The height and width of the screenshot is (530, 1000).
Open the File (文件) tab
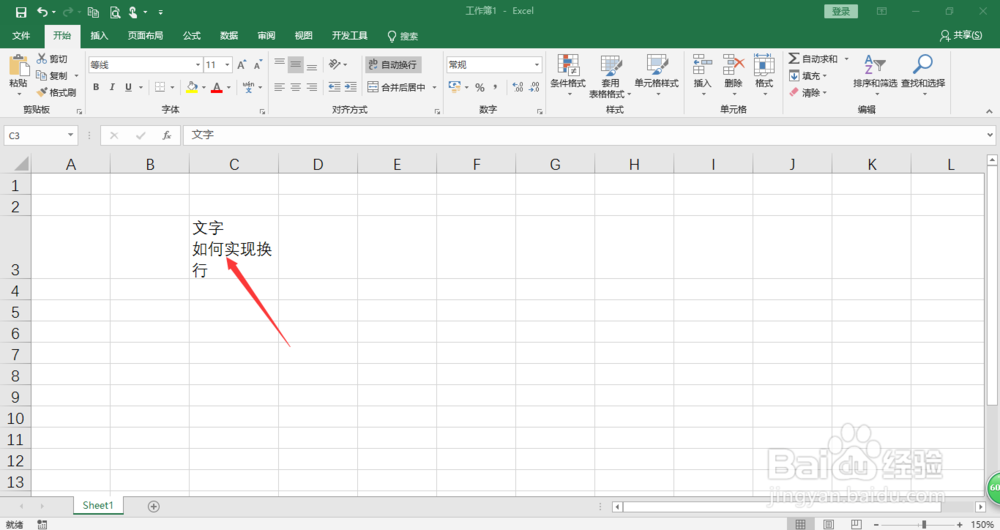tap(21, 36)
